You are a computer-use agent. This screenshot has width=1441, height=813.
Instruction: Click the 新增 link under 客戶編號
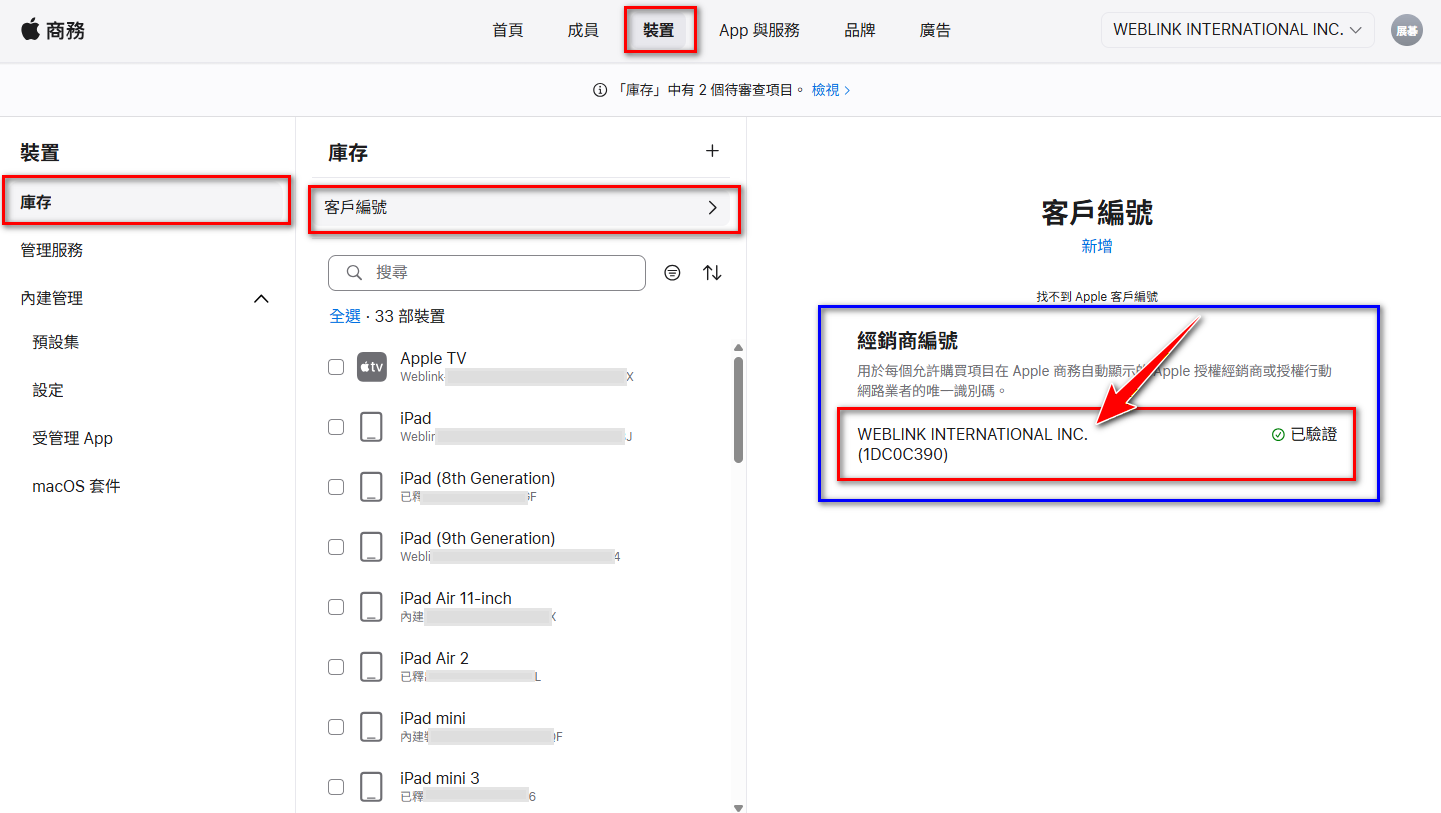click(x=1097, y=246)
